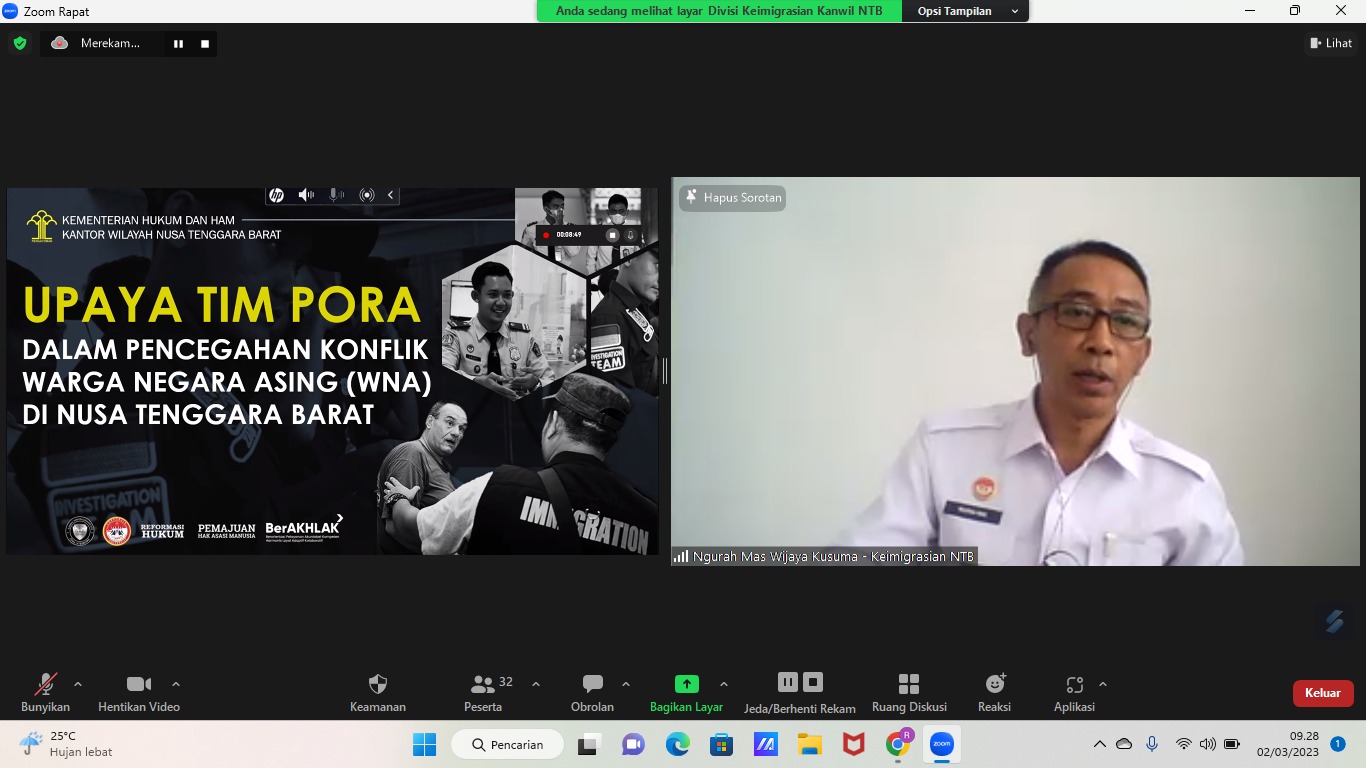Pause recording using the bottom toolbar pause icon

(788, 682)
